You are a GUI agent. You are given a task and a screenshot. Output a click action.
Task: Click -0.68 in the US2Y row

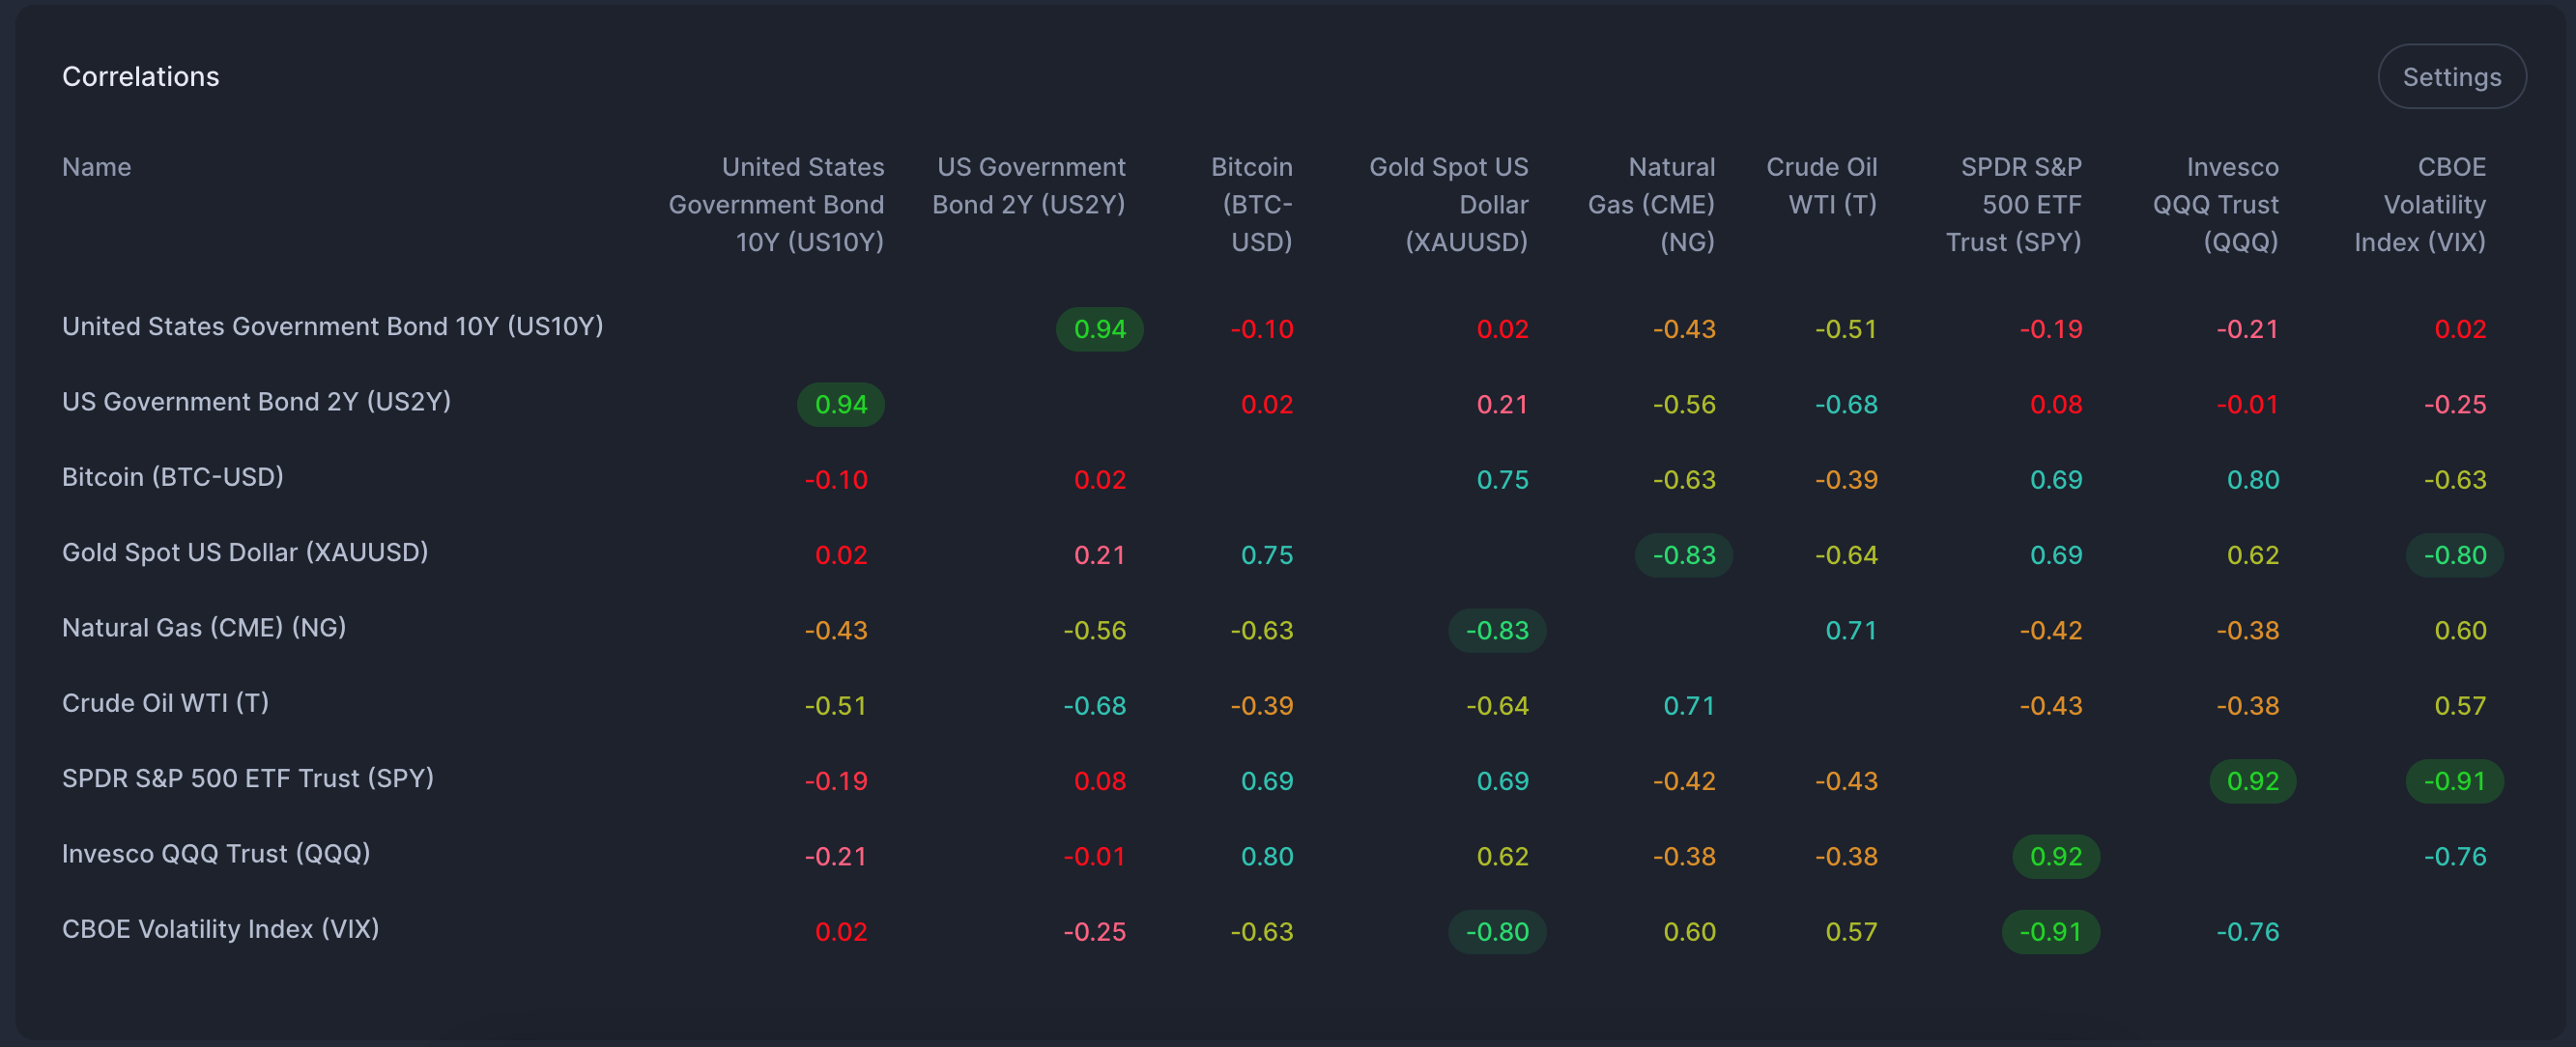click(1846, 405)
